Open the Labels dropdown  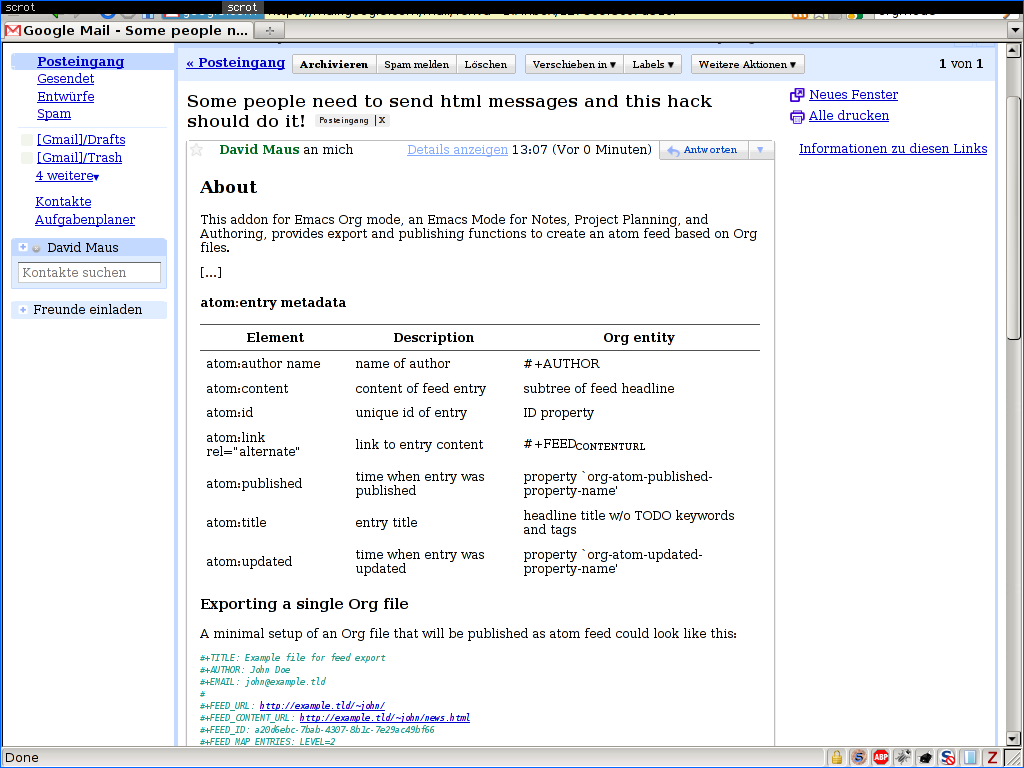point(652,64)
